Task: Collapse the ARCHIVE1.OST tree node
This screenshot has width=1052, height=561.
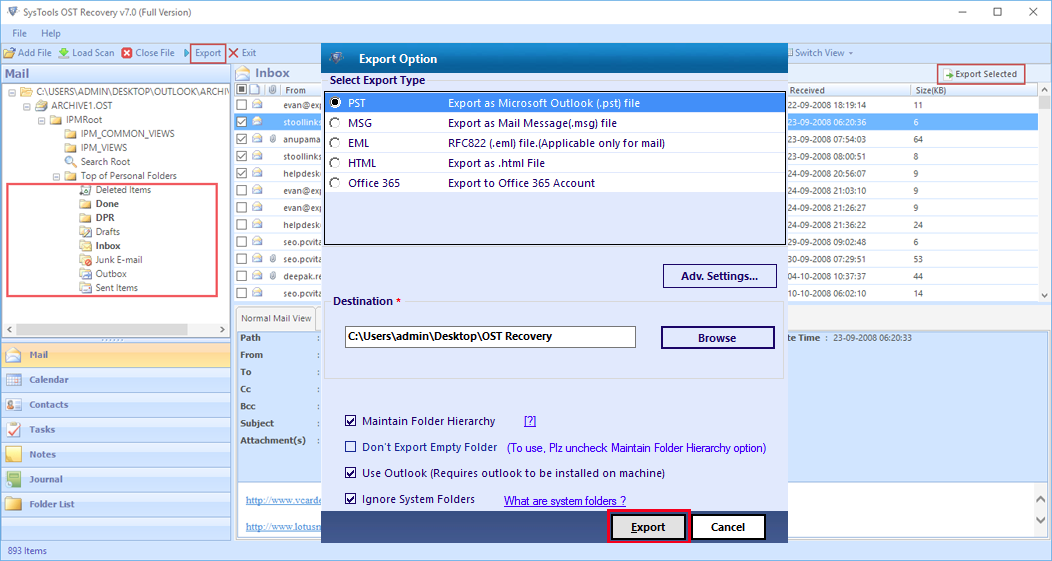Action: [x=27, y=105]
